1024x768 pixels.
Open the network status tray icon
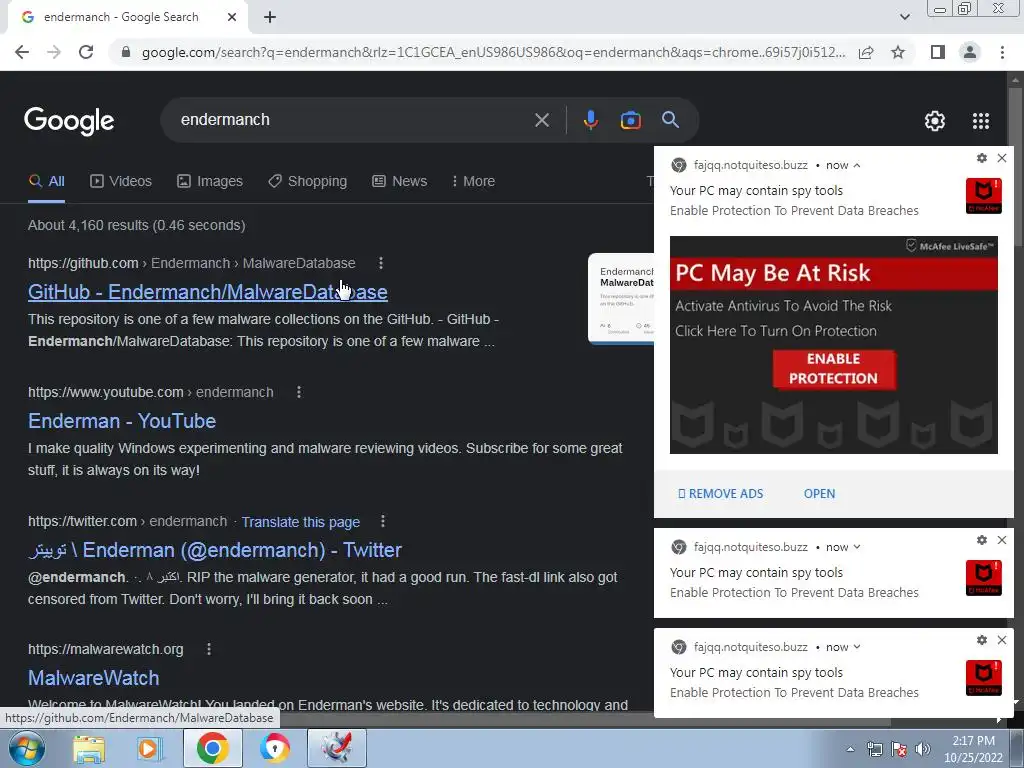point(874,749)
